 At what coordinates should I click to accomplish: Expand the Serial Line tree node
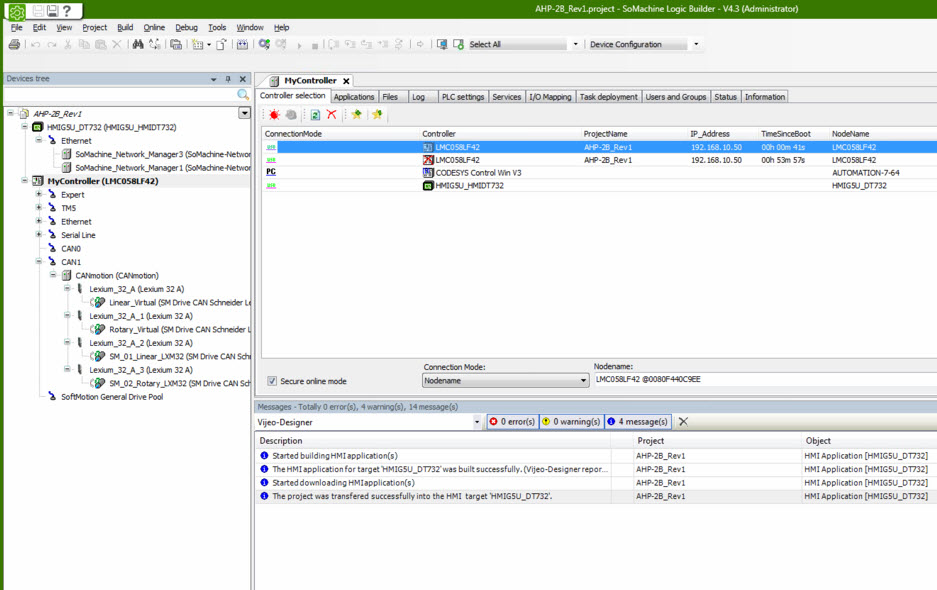39,234
